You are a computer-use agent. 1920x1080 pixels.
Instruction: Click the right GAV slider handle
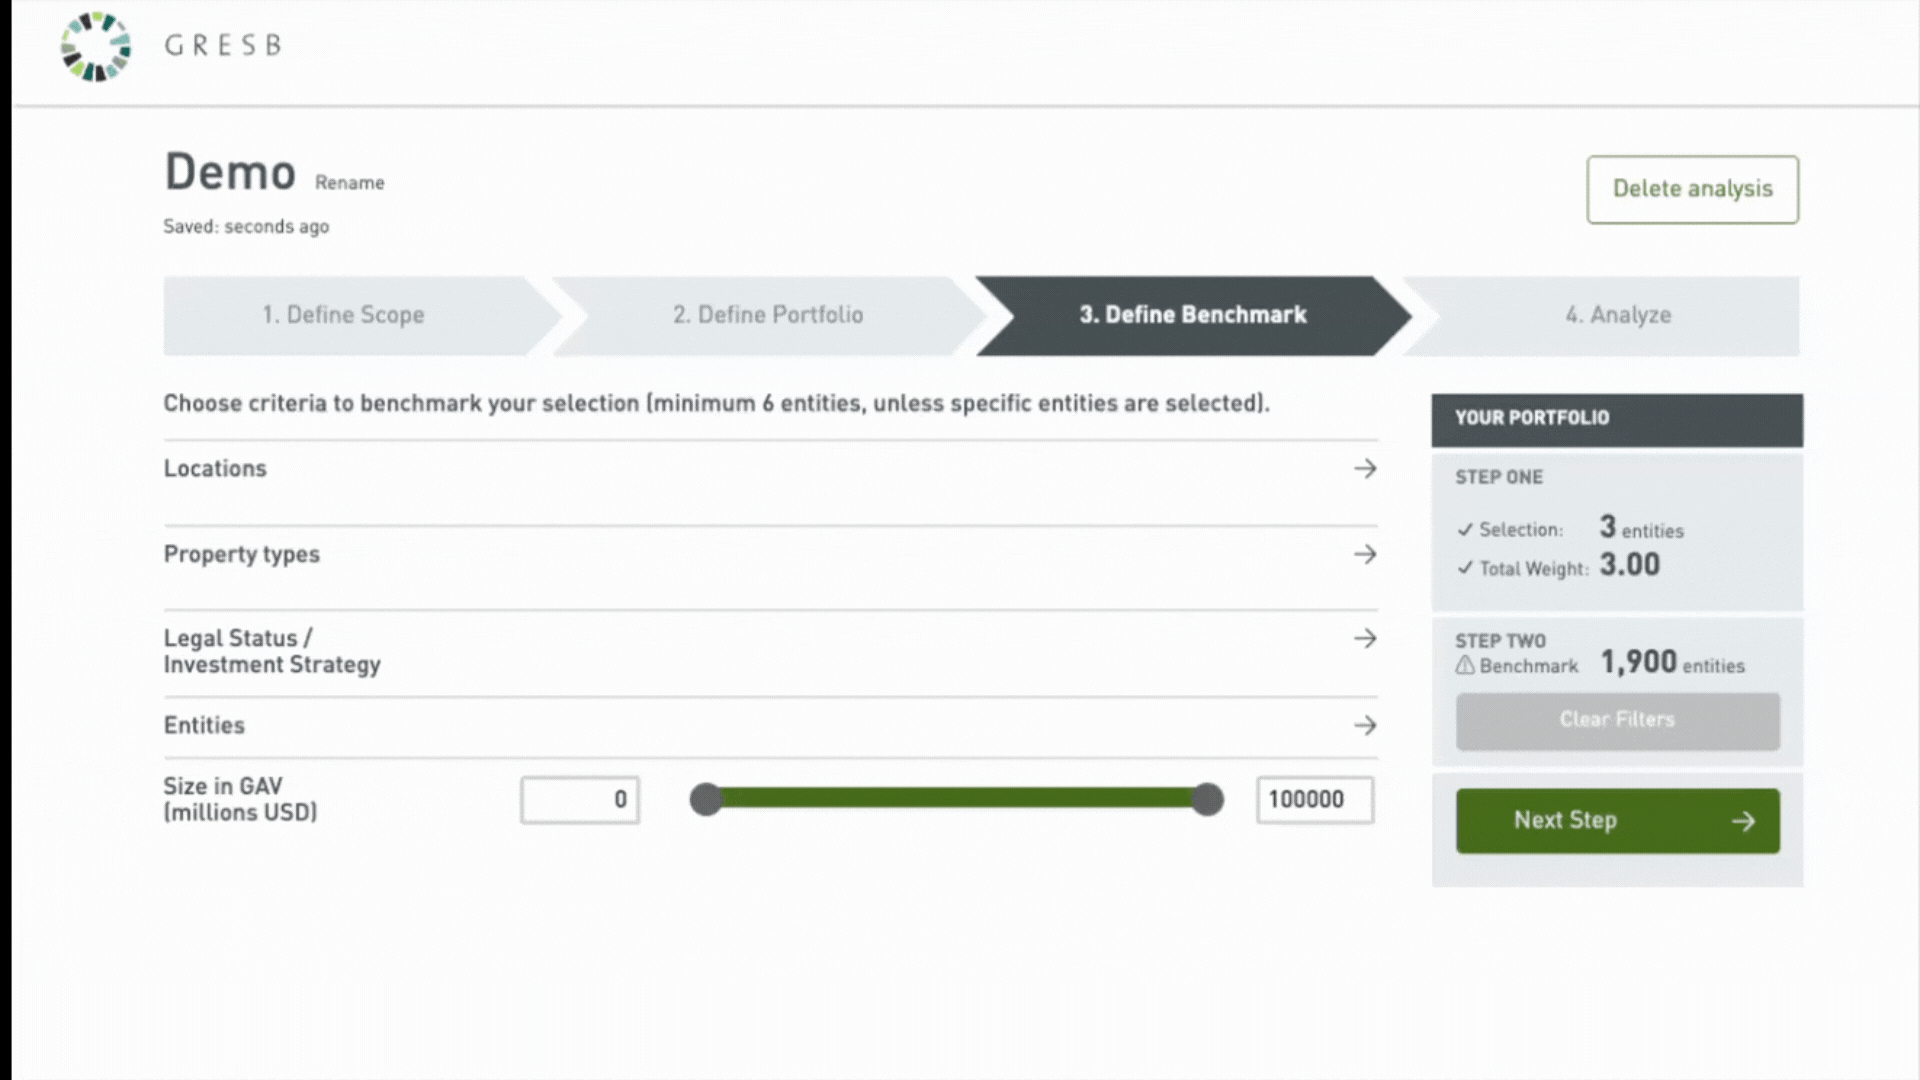click(1208, 799)
